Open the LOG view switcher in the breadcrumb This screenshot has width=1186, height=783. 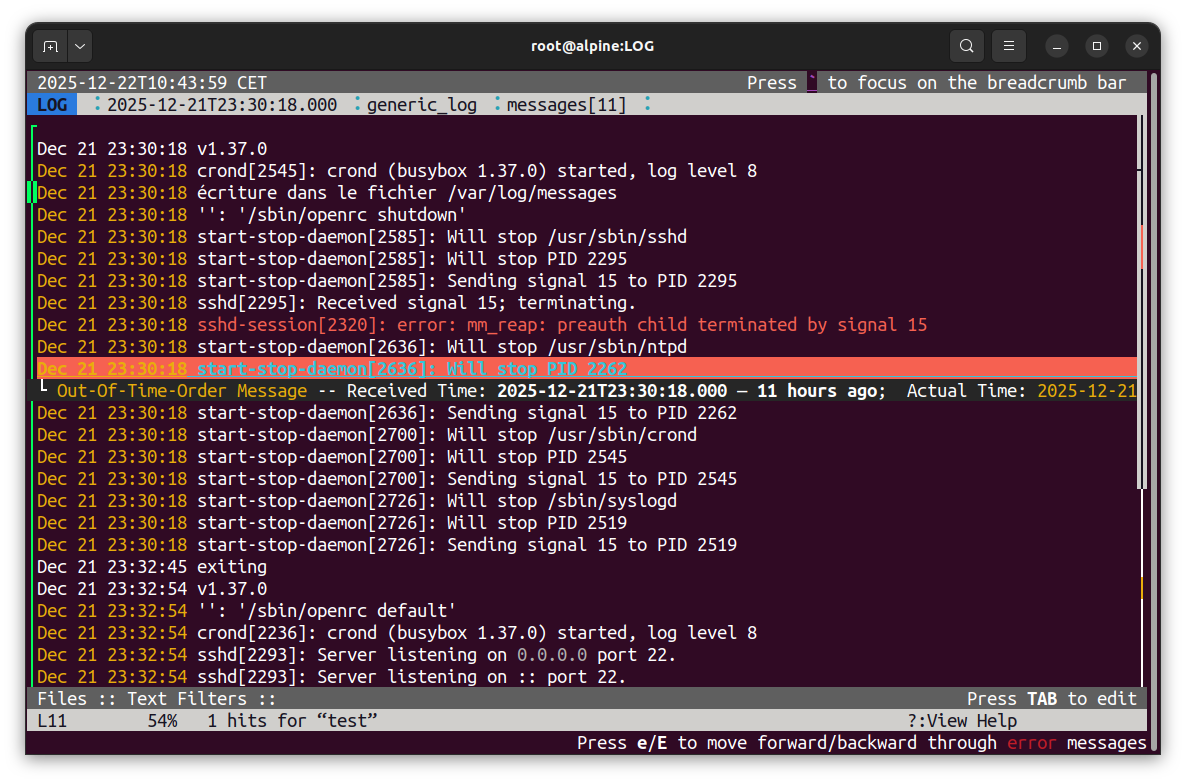click(51, 104)
